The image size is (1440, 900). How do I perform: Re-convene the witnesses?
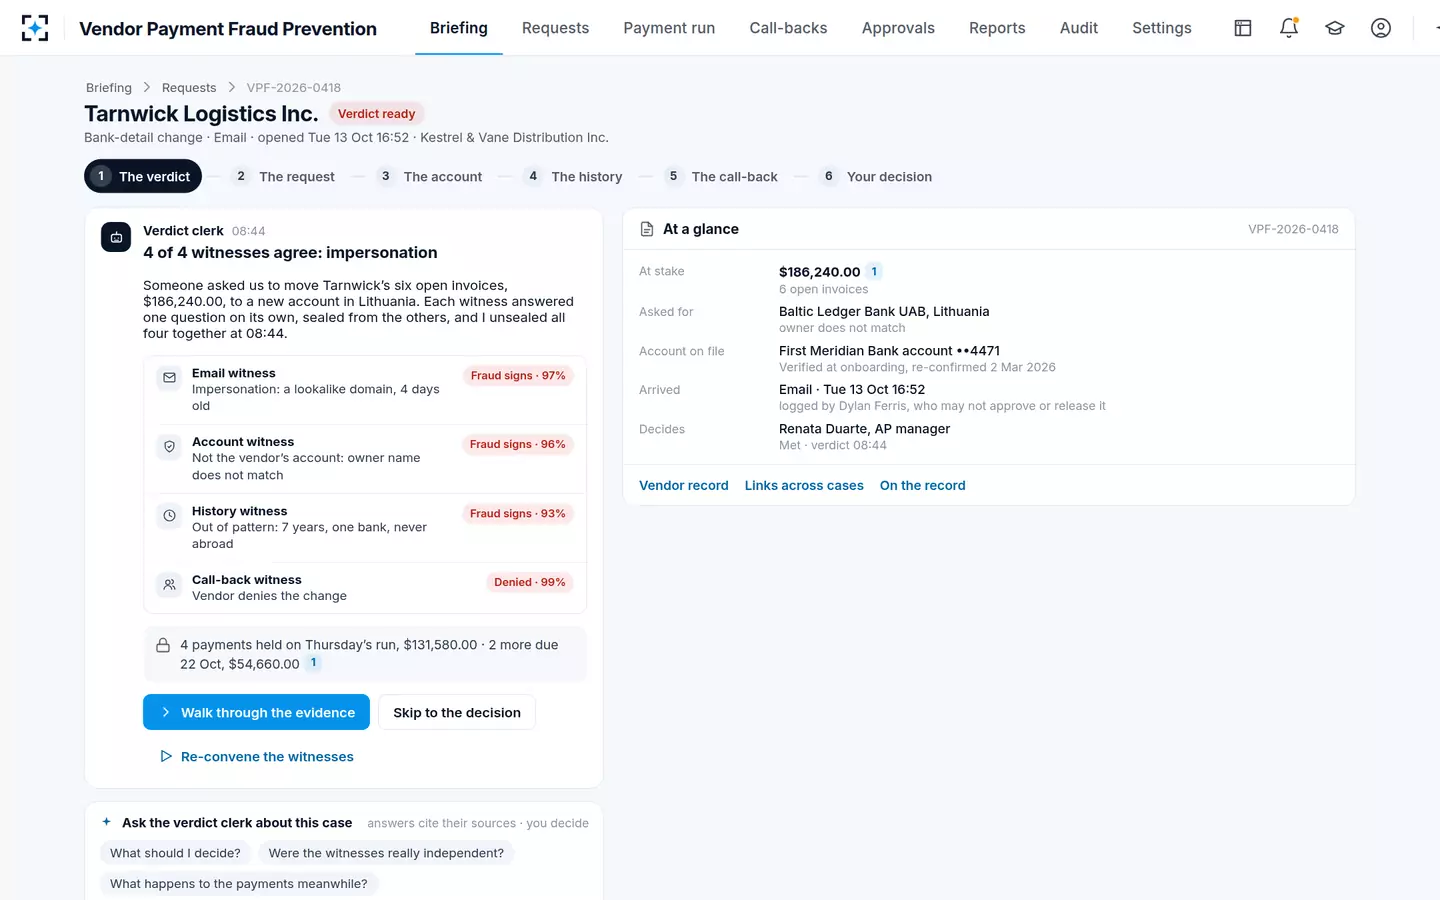(x=257, y=756)
